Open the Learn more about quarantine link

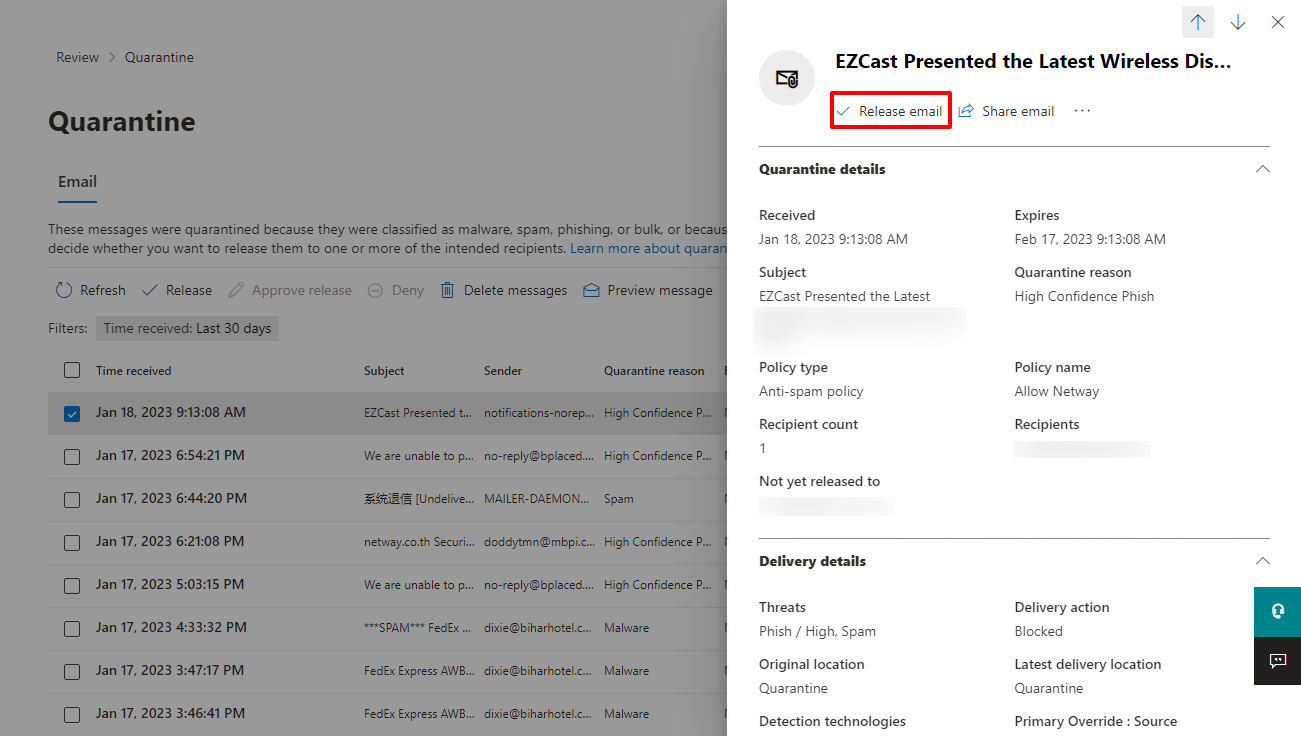(648, 248)
